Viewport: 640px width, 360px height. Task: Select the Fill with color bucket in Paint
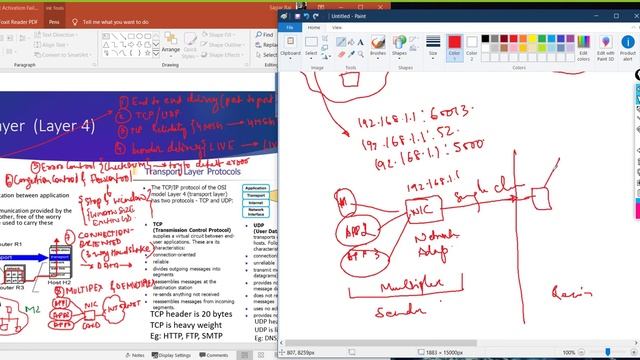point(351,42)
